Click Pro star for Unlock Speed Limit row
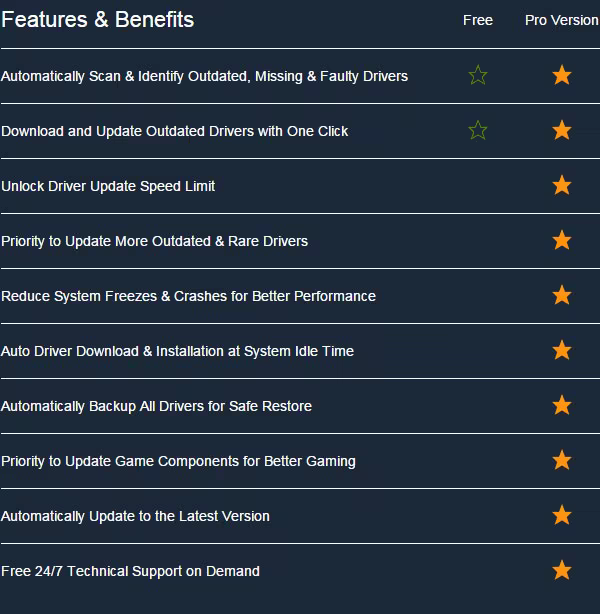600x614 pixels. (x=562, y=185)
